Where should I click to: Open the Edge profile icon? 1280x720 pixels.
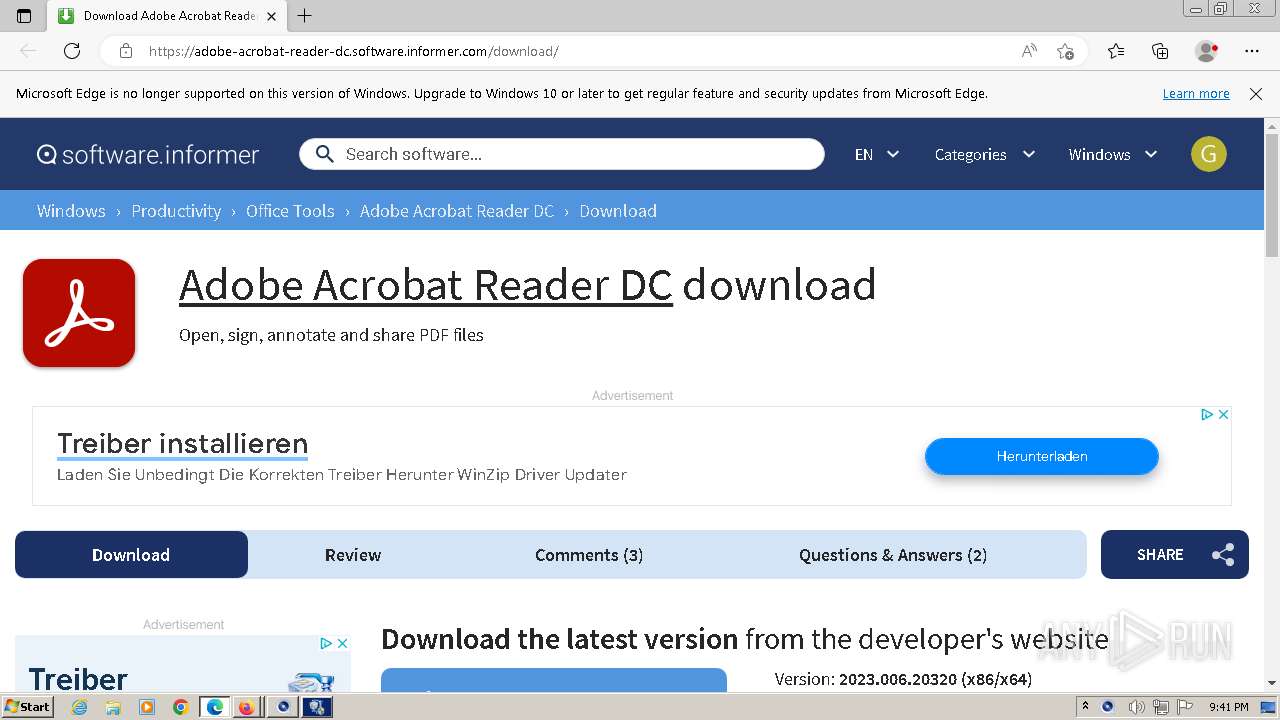point(1206,51)
